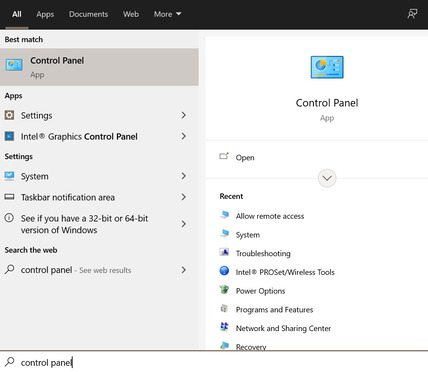Click the Control Panel title in preview pane

327,103
